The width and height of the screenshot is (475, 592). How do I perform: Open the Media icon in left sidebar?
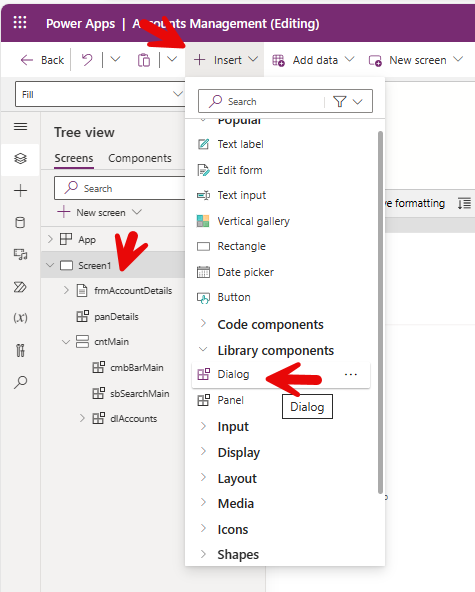[20, 254]
